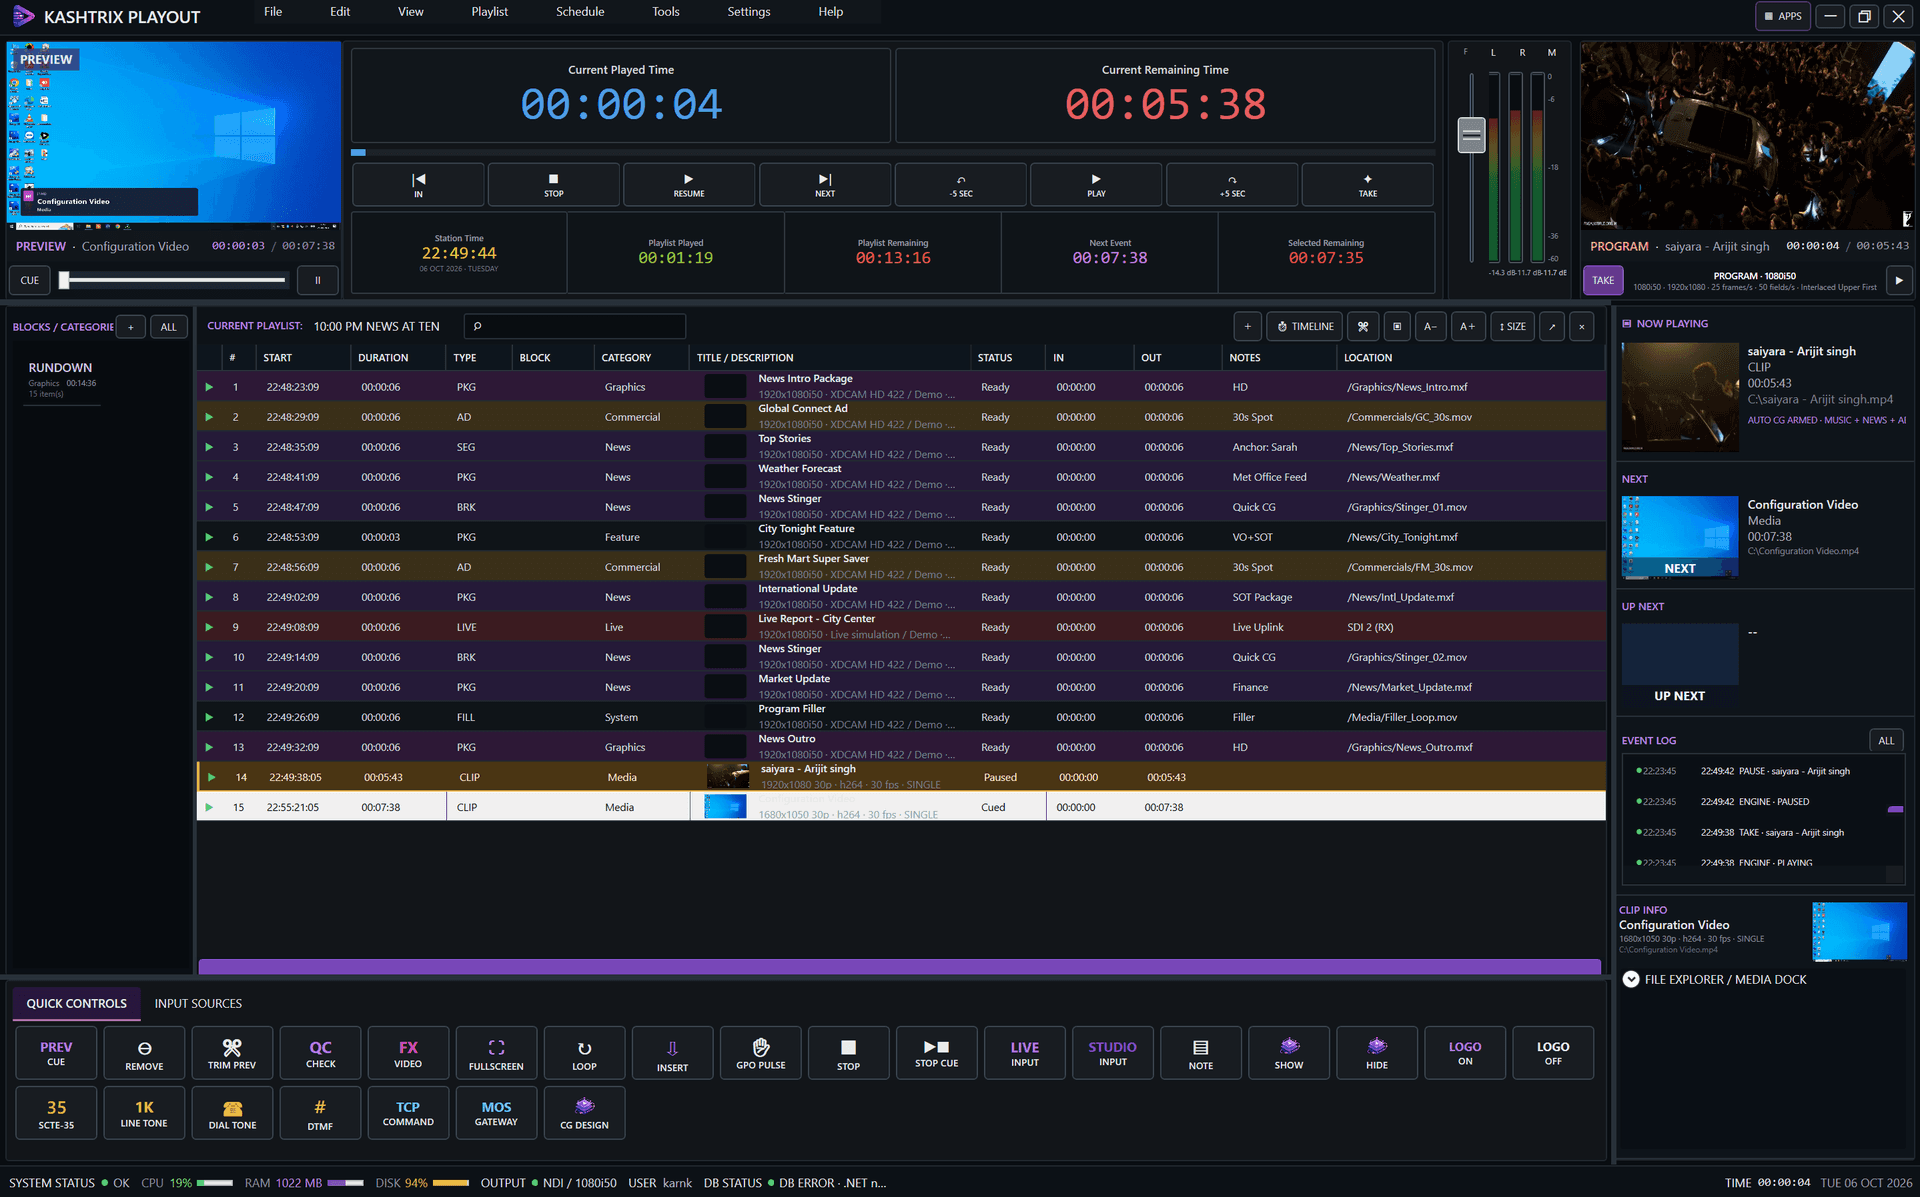This screenshot has width=1920, height=1197.
Task: Decrease font size with A- button
Action: [x=1430, y=326]
